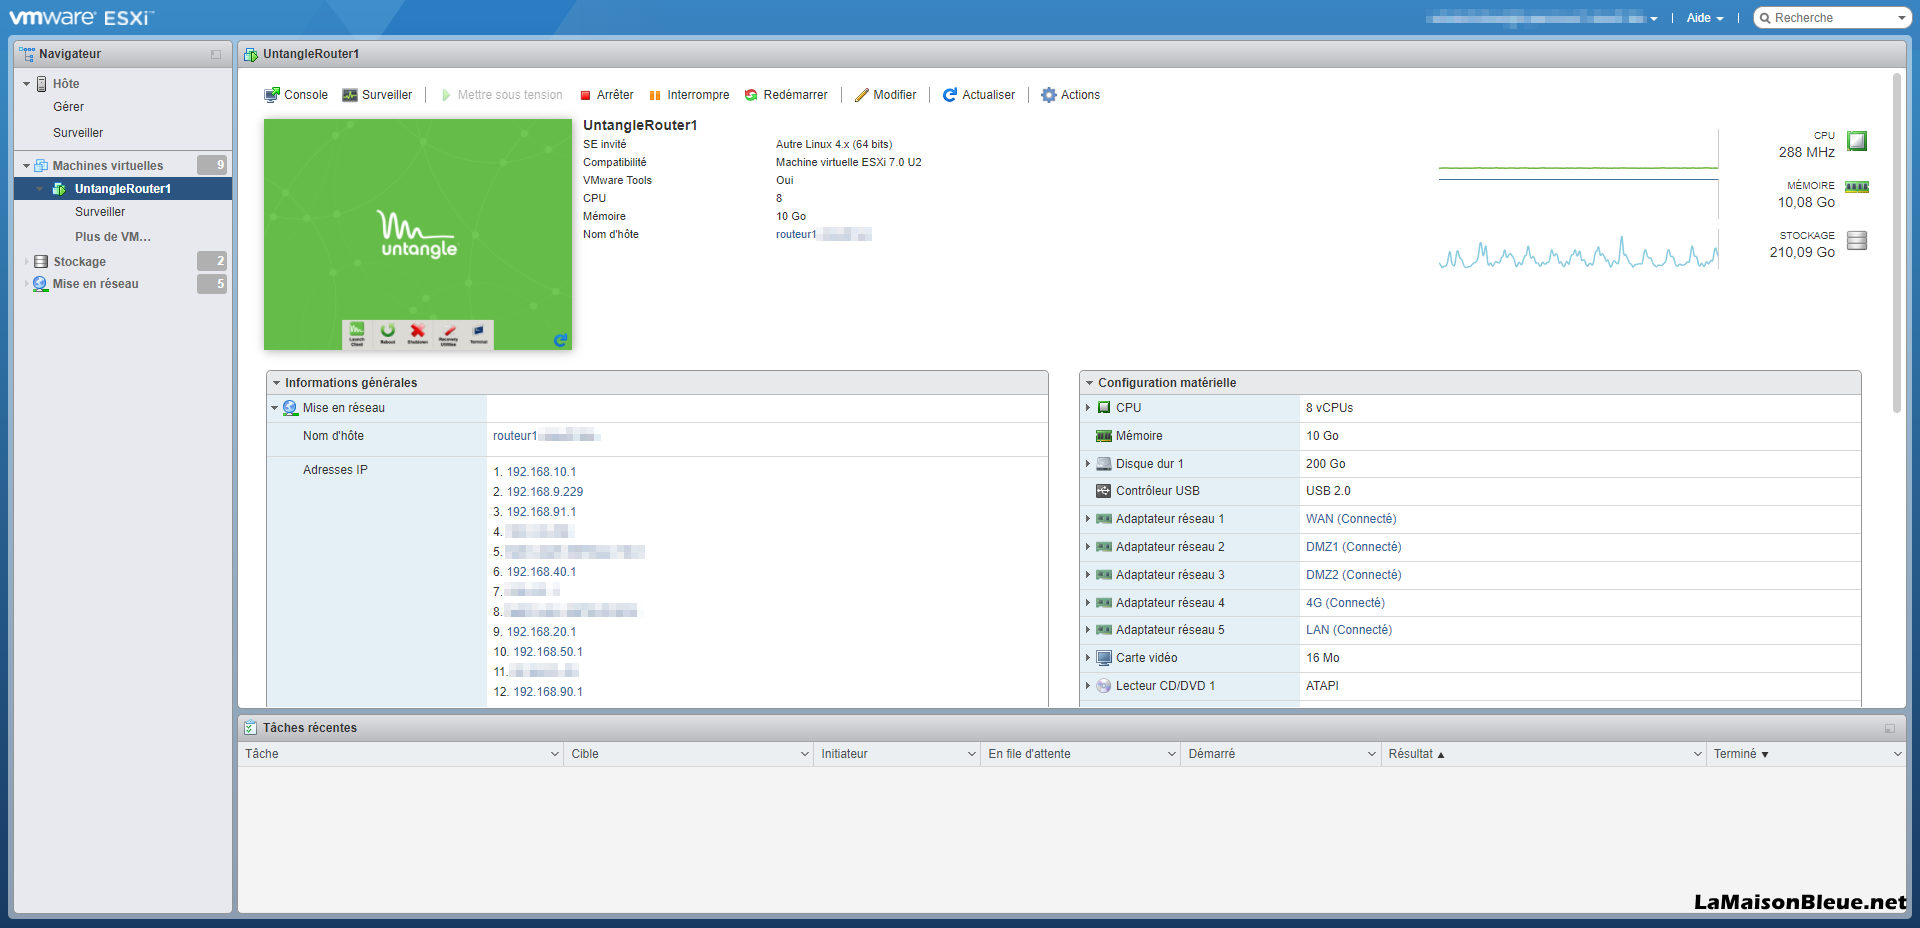Collapse the Hôte tree node
The image size is (1920, 928).
coord(26,84)
